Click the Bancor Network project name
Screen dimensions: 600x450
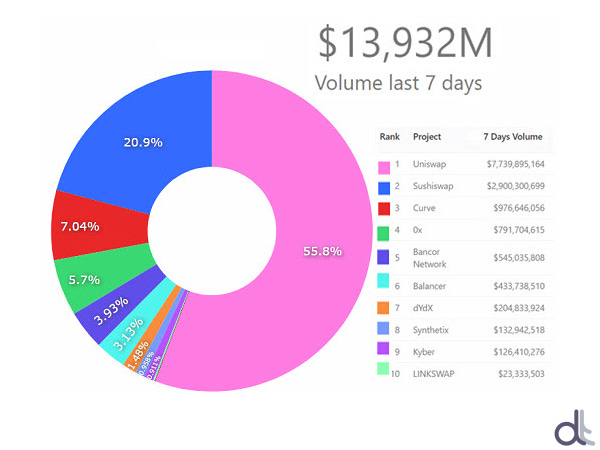point(429,258)
